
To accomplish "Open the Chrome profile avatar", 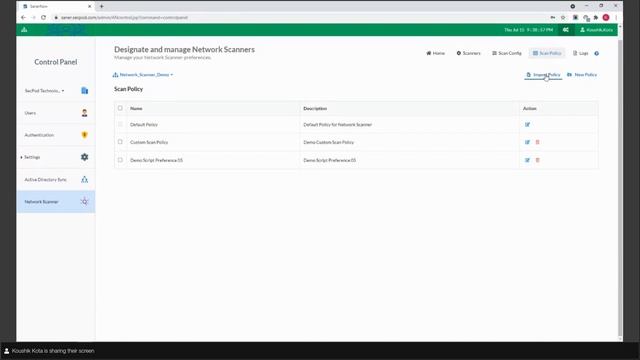I will tap(606, 18).
